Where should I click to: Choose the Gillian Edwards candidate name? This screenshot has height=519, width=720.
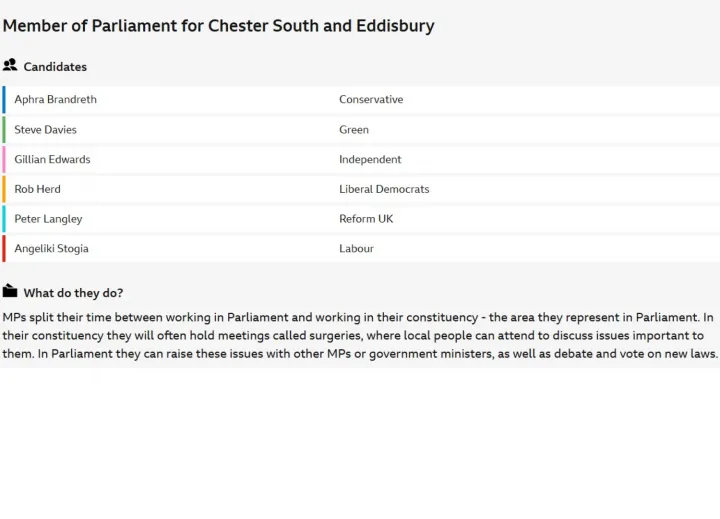(x=52, y=160)
